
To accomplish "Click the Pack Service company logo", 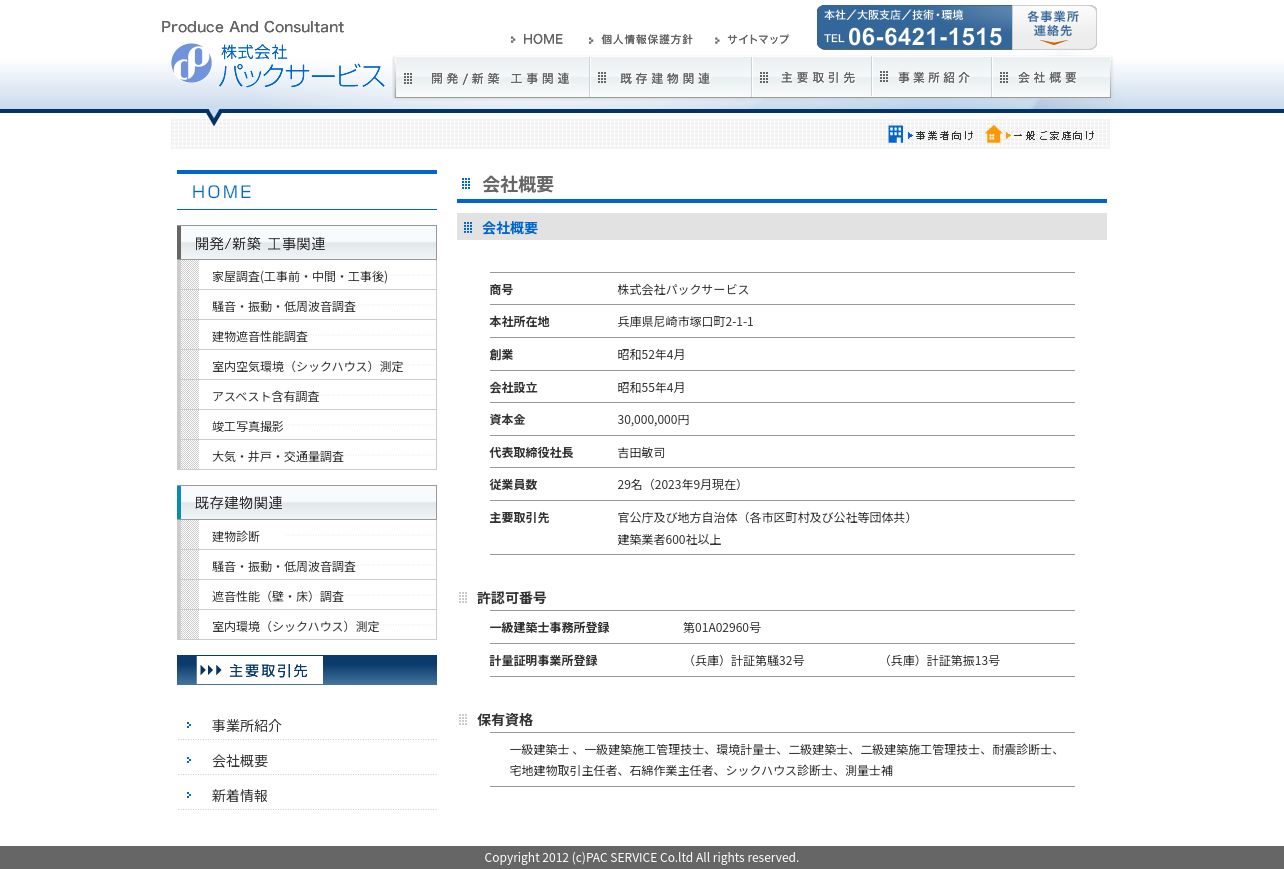I will [x=277, y=64].
